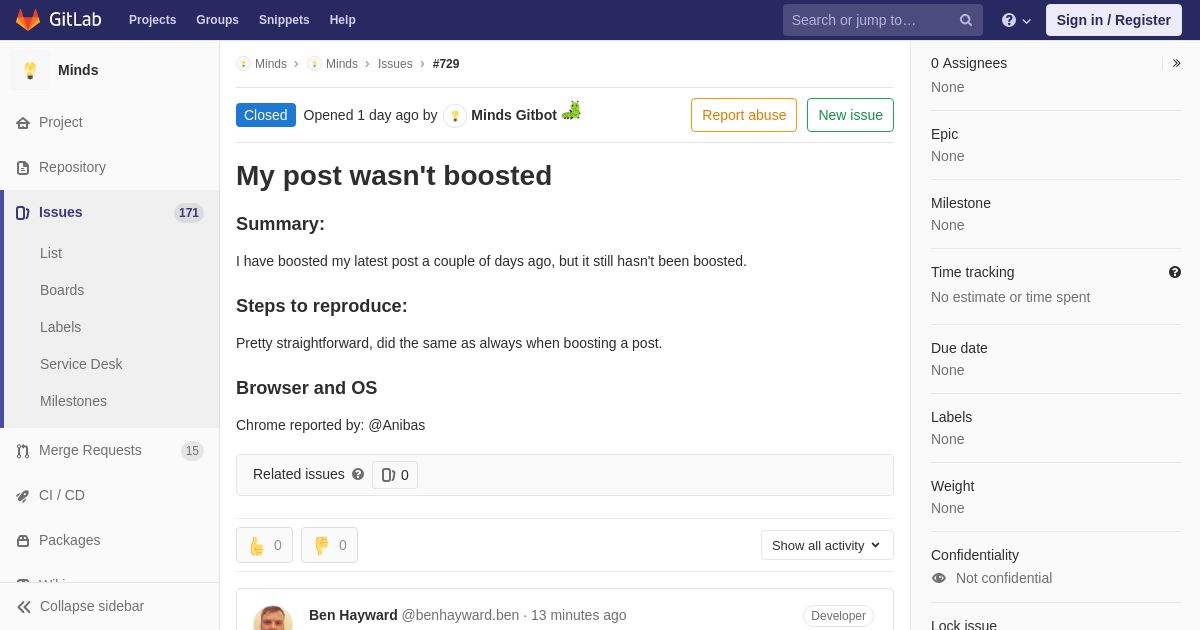The height and width of the screenshot is (630, 1200).
Task: Click the issue title My post wasn't boosted
Action: click(394, 176)
